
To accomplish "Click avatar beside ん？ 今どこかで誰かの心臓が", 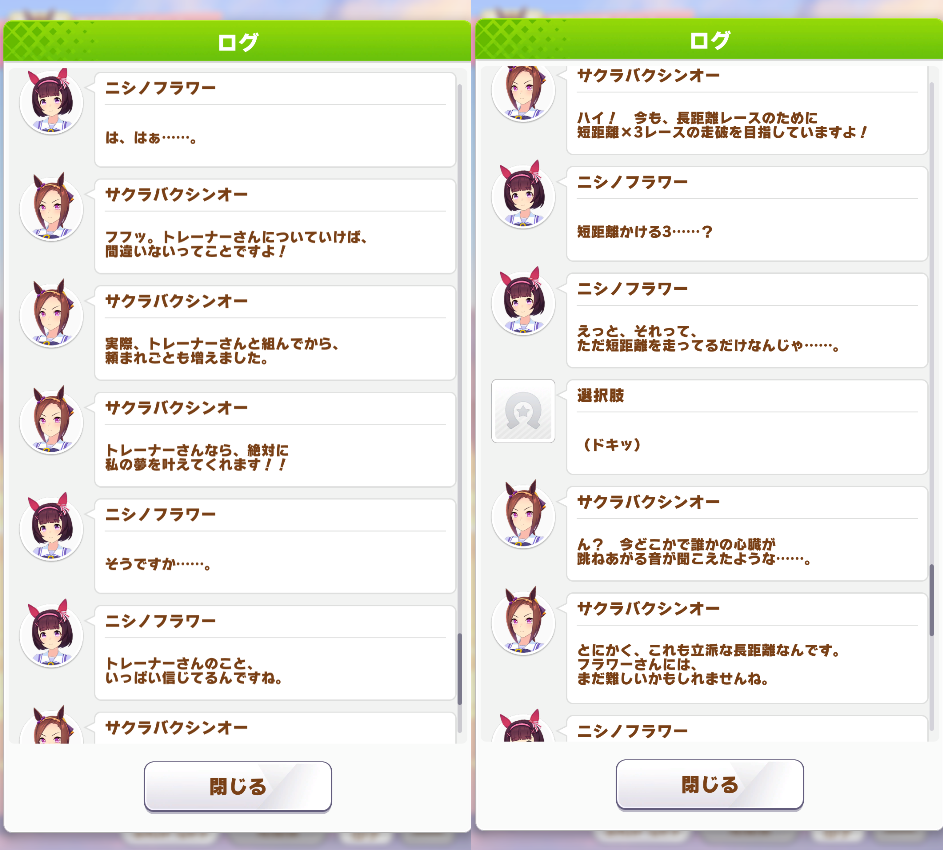I will (x=523, y=514).
